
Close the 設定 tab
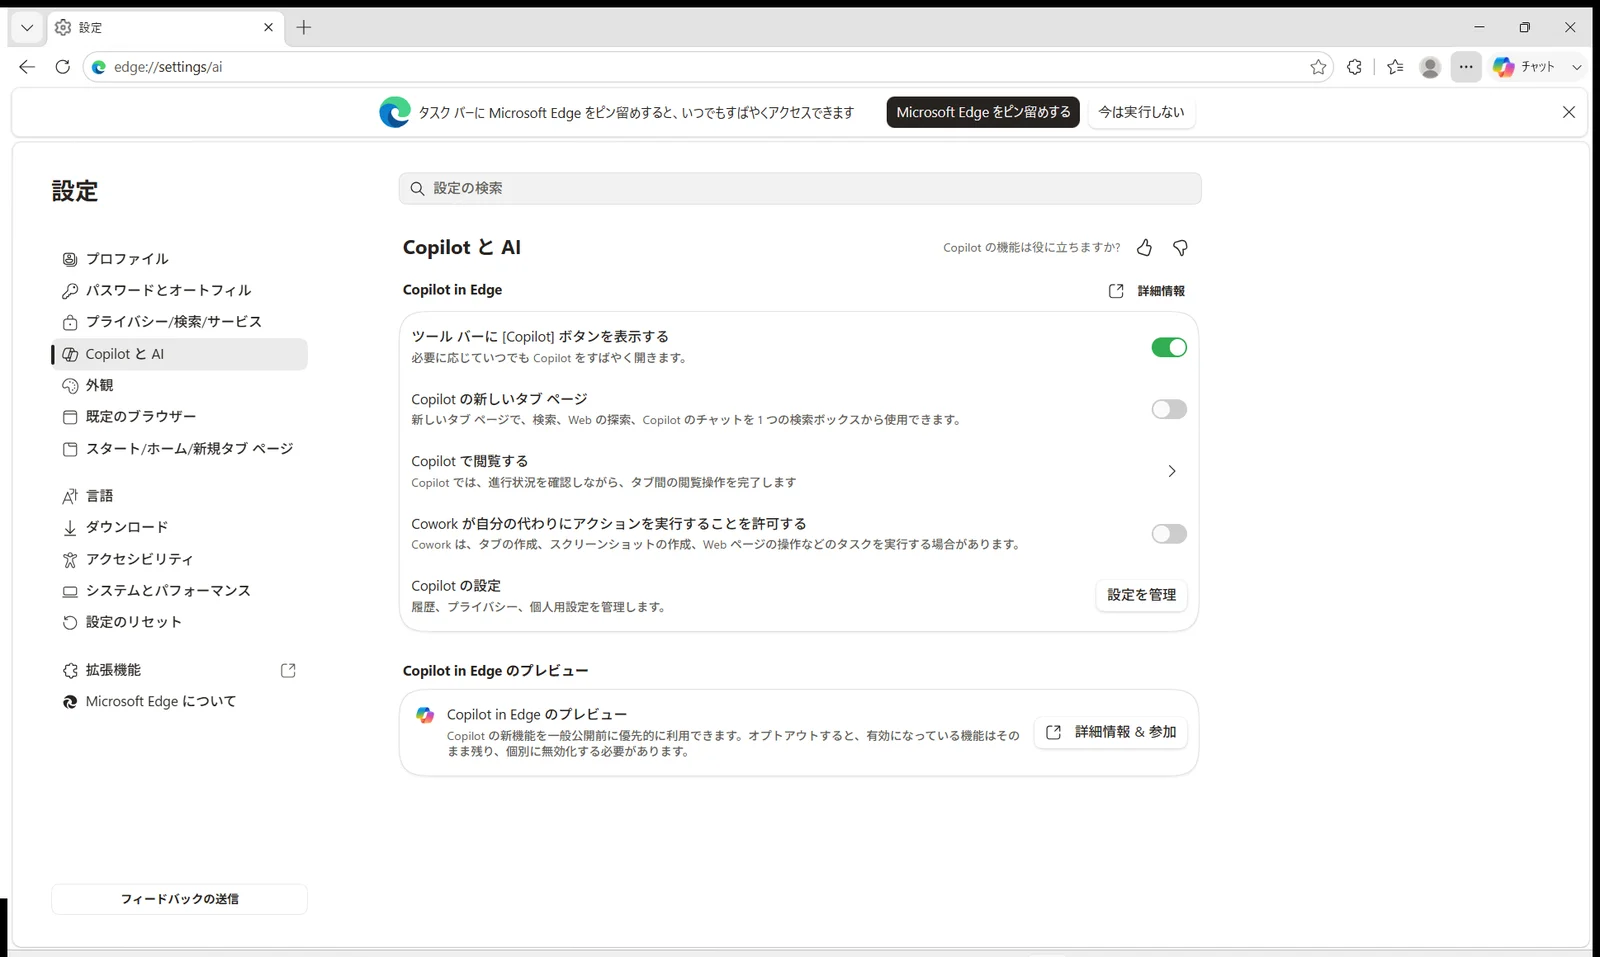pos(268,28)
